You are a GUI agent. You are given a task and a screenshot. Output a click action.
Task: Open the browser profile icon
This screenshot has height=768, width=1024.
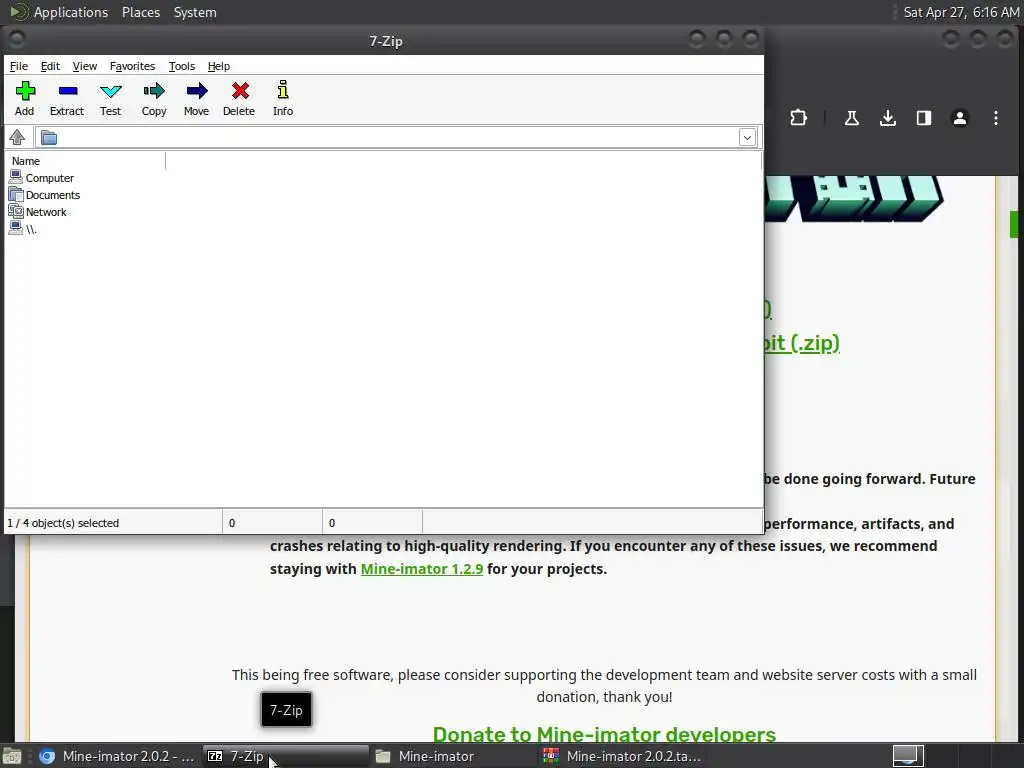(x=959, y=118)
